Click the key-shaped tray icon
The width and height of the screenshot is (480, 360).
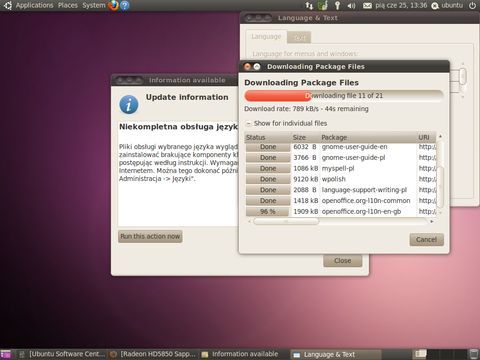(337, 5)
